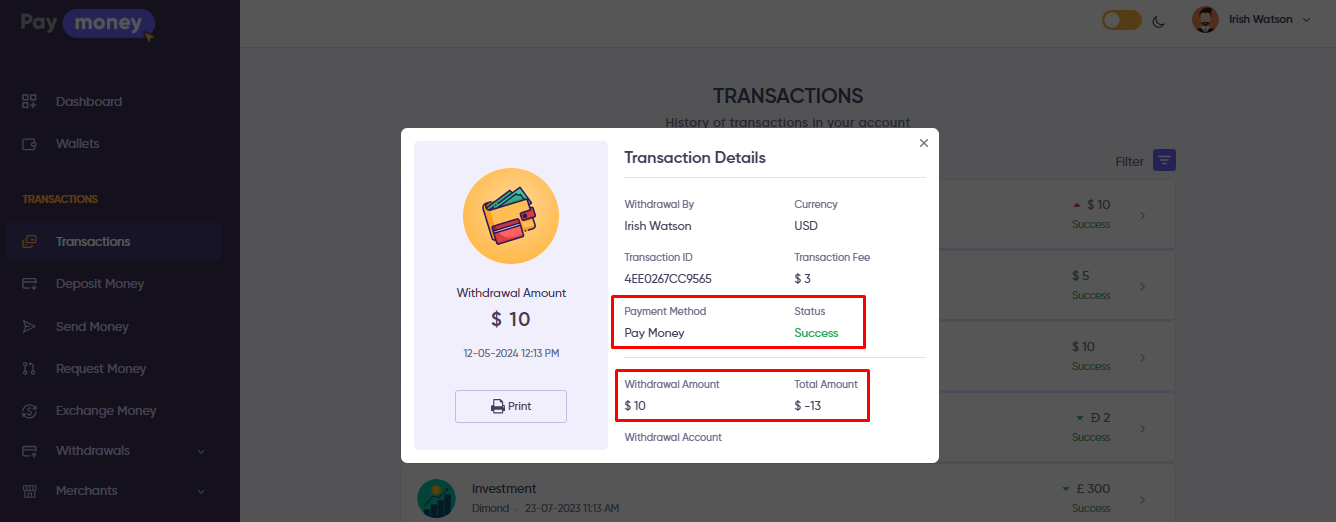
Task: Click the Send Money paper-plane icon
Action: pos(29,327)
